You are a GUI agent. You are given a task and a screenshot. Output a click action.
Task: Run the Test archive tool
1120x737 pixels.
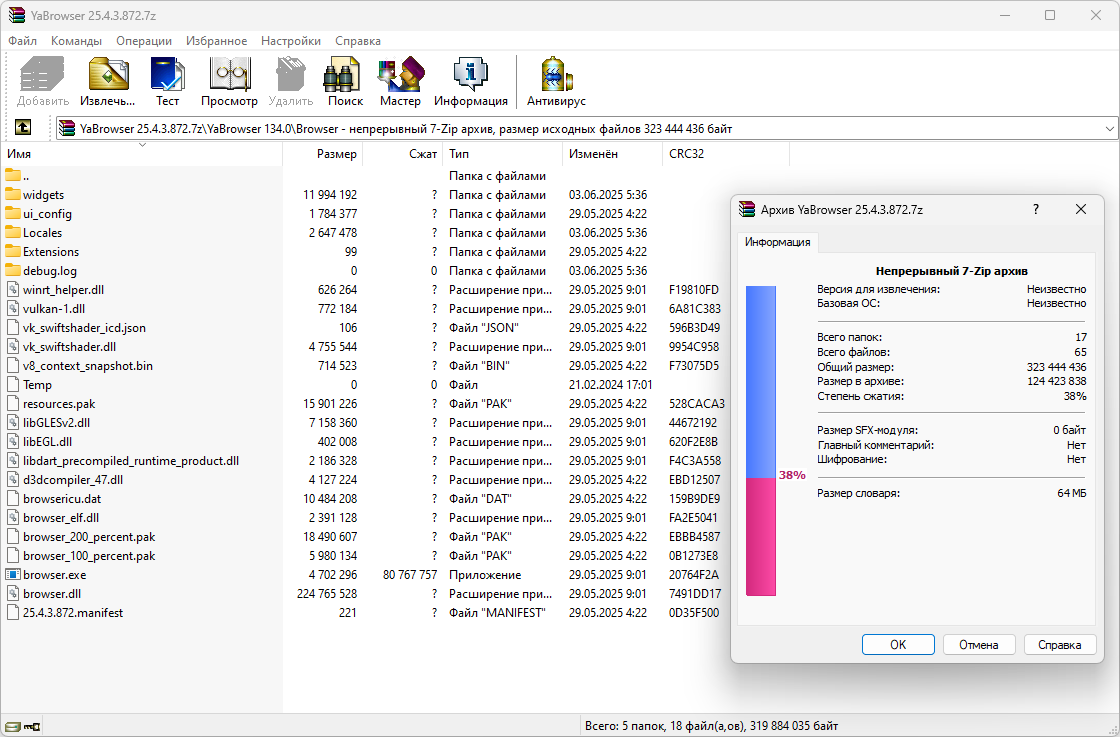[167, 81]
